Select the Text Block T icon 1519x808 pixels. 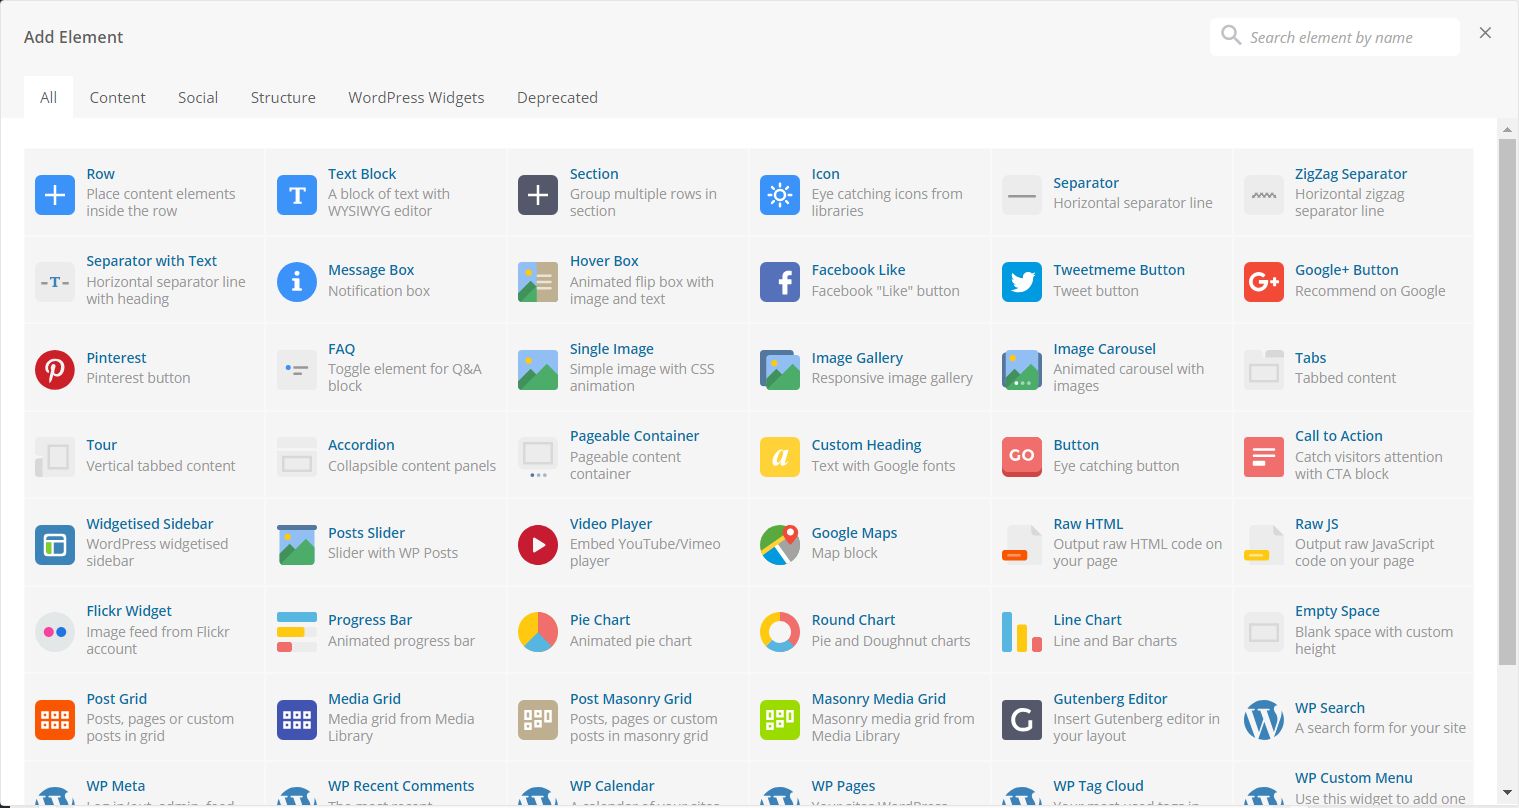click(297, 195)
